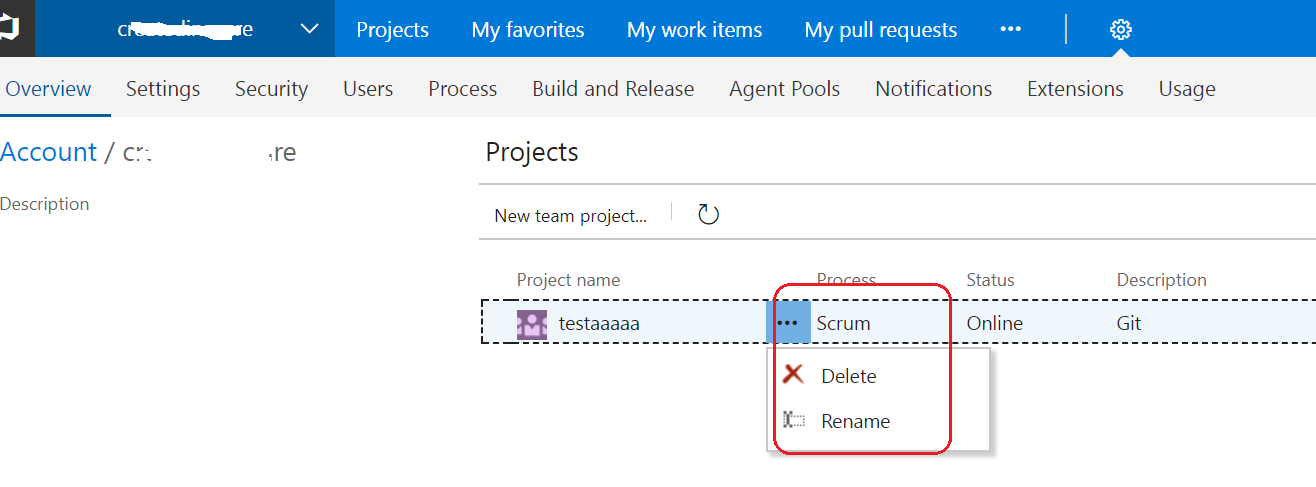The image size is (1316, 487).
Task: Click the testaaaaa project team icon
Action: click(532, 324)
